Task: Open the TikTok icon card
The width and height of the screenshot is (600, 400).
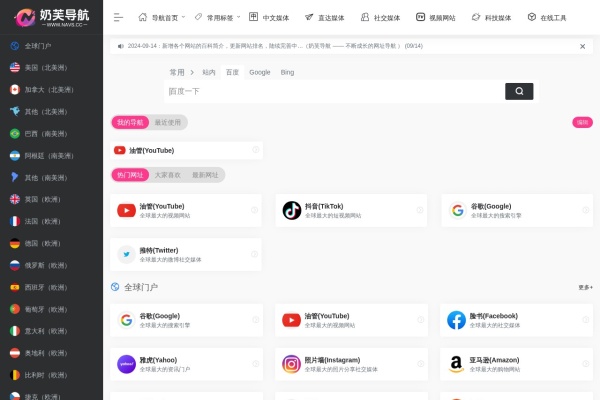Action: (292, 210)
